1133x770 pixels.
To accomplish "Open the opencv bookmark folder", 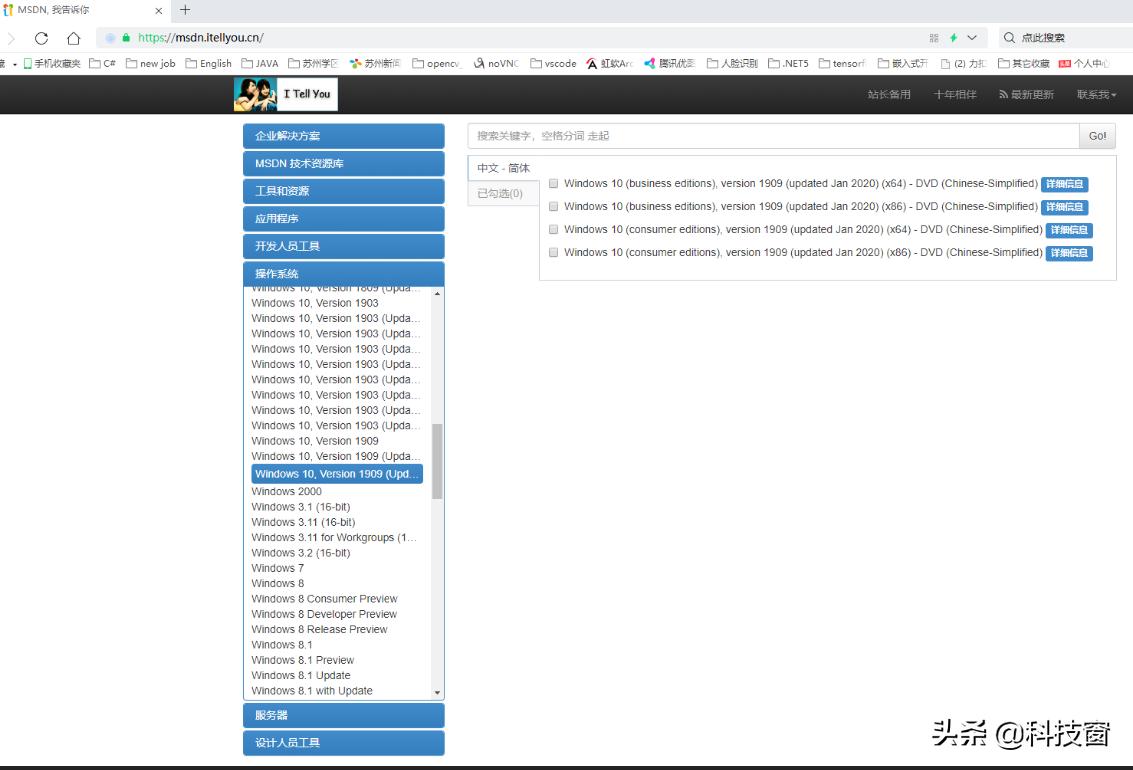I will click(436, 64).
